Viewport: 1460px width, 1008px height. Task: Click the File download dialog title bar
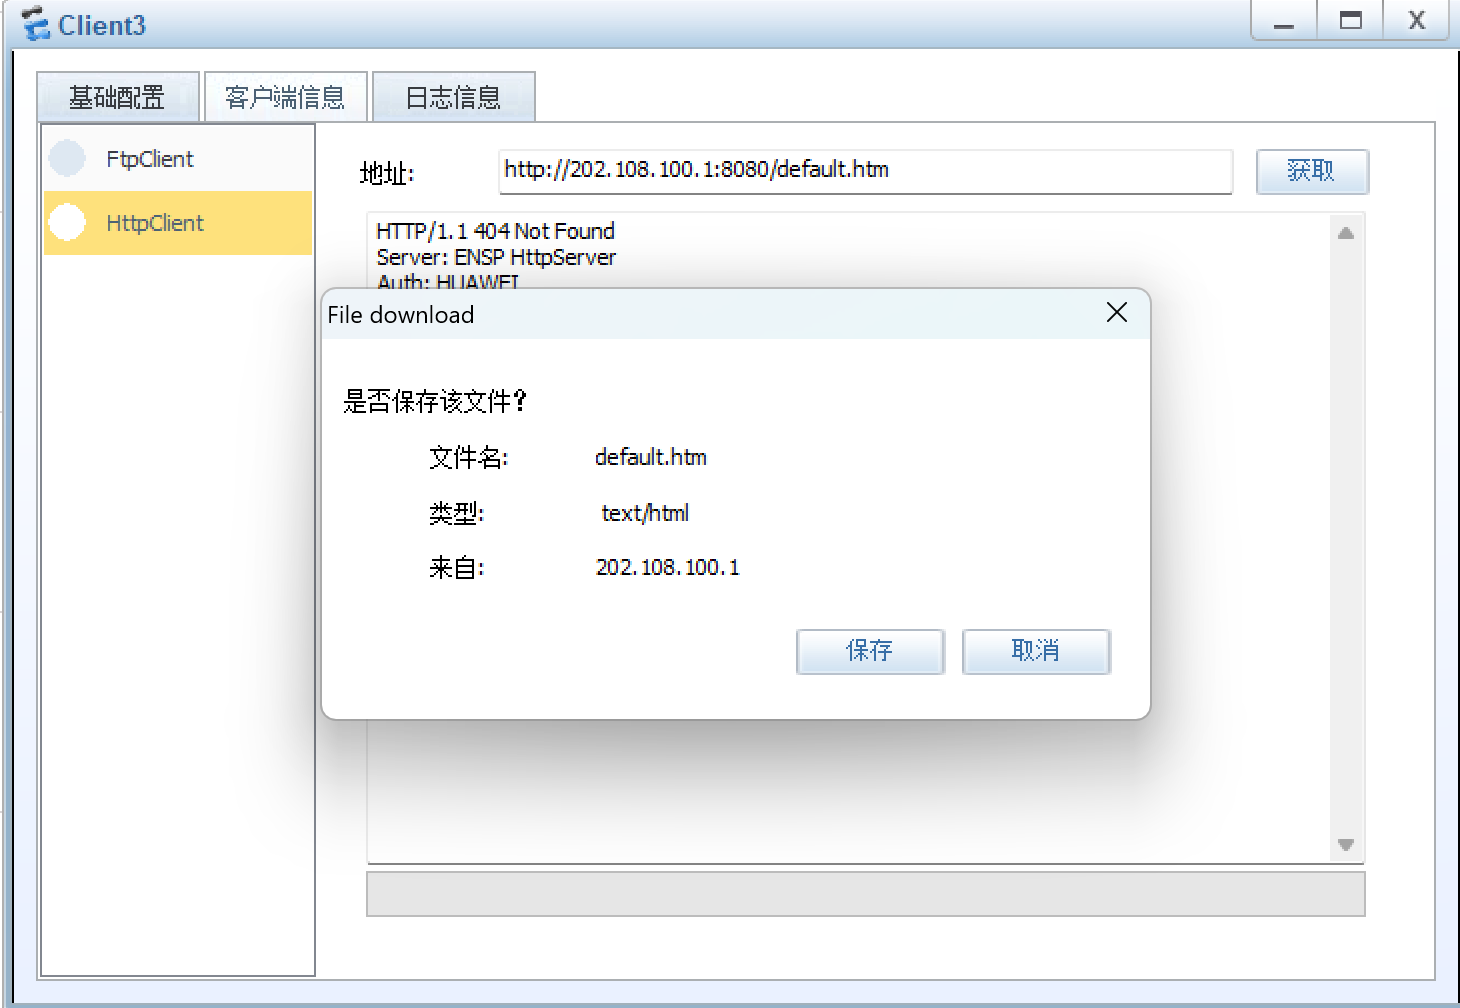point(700,315)
